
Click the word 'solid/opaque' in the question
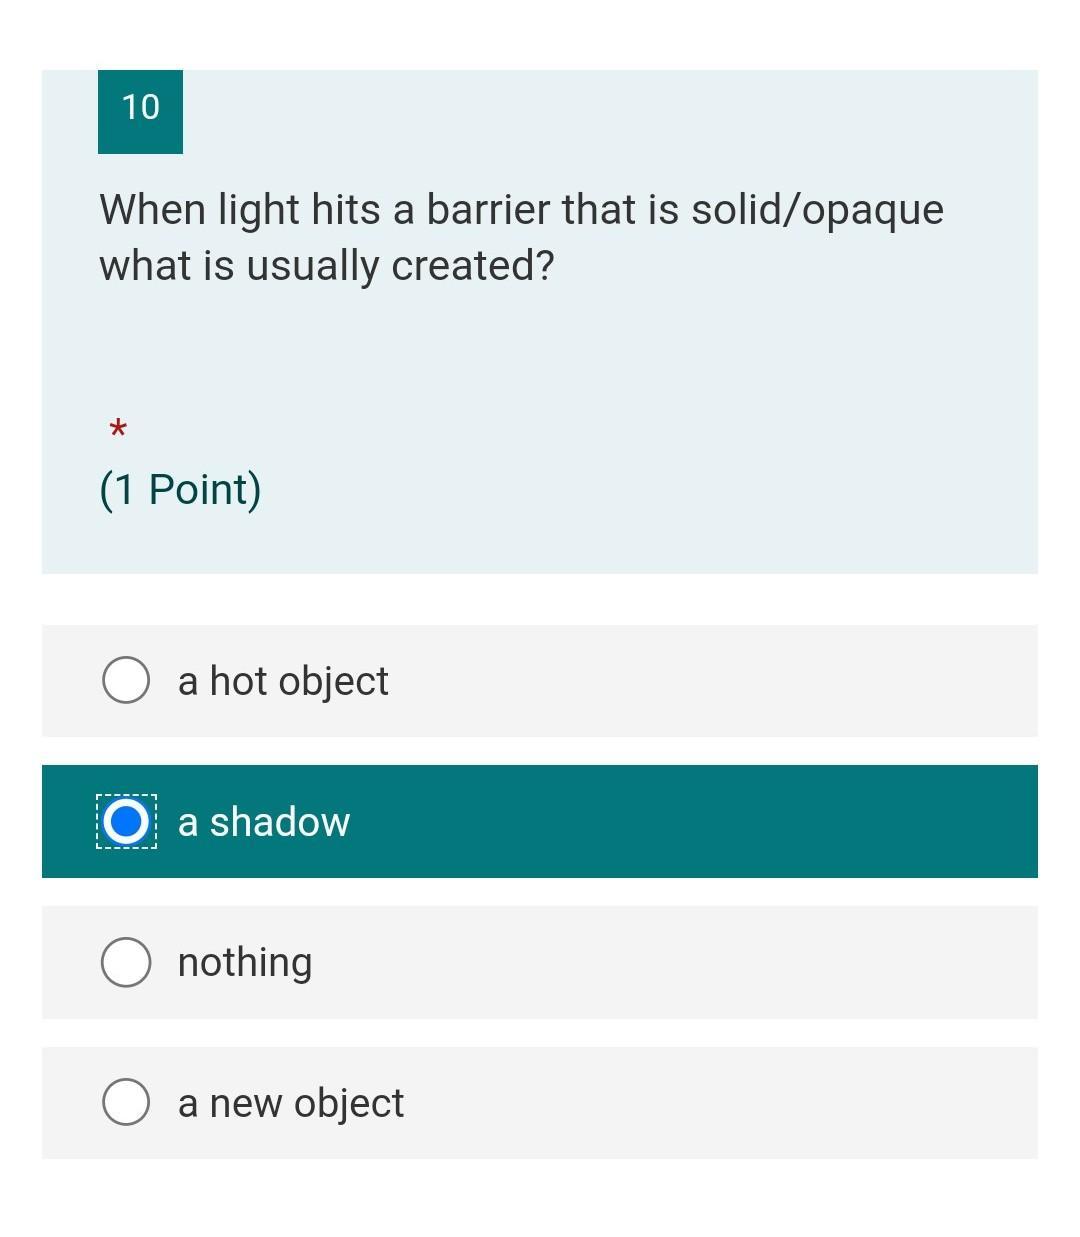point(817,211)
